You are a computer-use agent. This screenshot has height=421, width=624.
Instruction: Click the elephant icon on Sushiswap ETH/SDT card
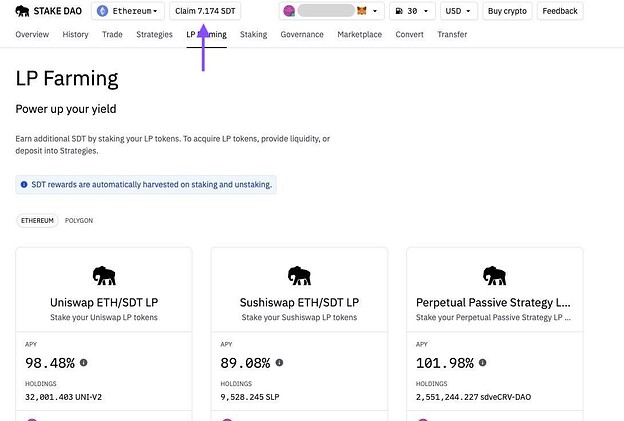pos(299,275)
